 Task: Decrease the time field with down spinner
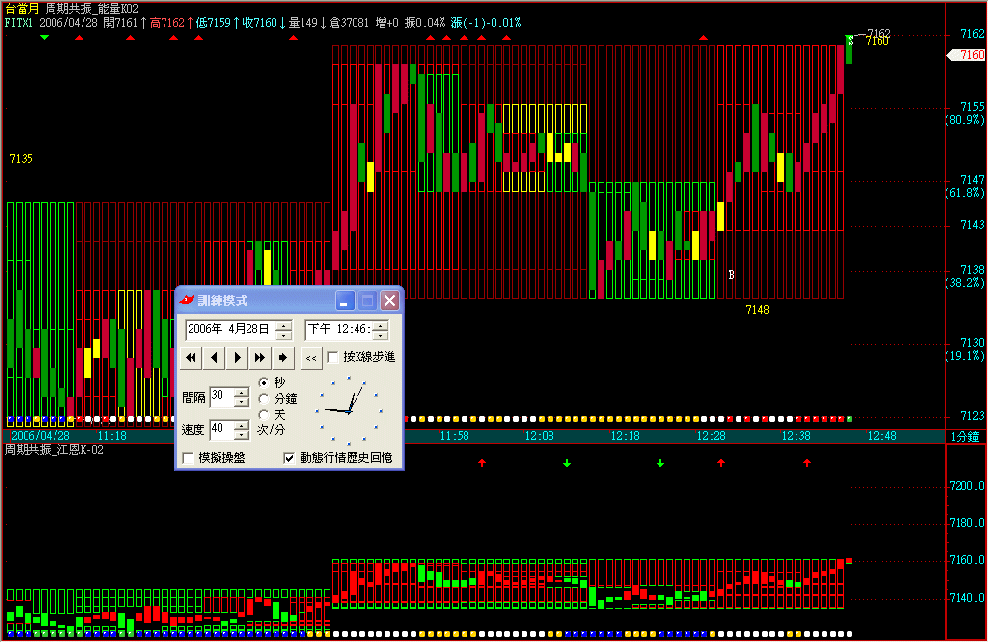380,334
